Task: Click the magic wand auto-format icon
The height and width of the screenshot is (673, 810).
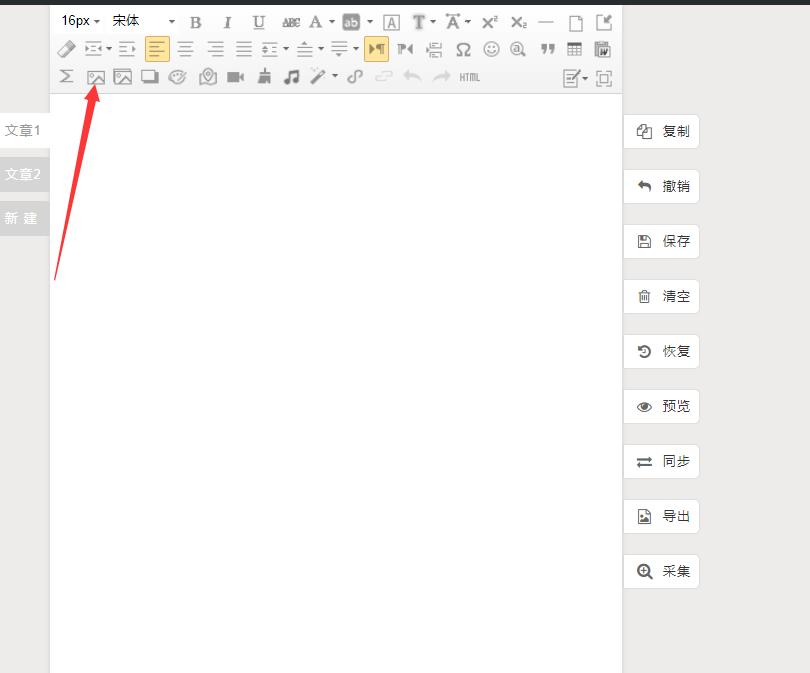Action: click(318, 76)
